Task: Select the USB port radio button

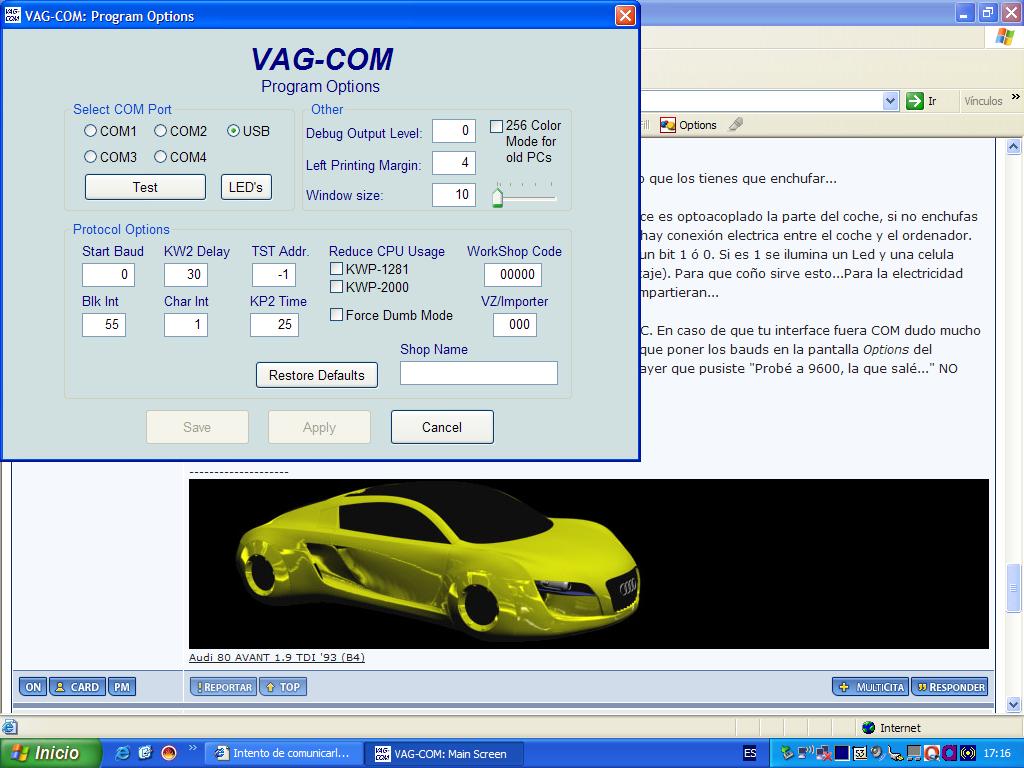Action: coord(233,131)
